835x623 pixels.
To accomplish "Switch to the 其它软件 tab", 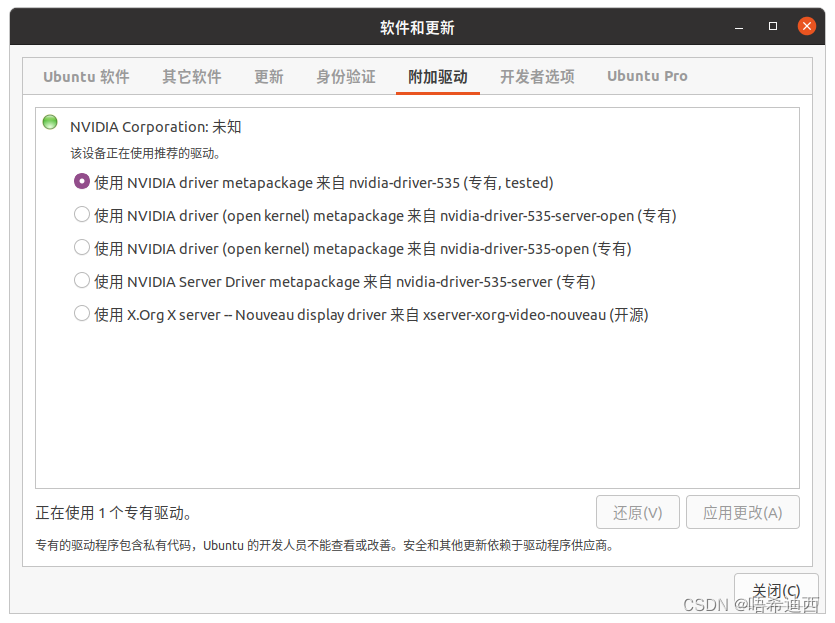I will click(192, 77).
